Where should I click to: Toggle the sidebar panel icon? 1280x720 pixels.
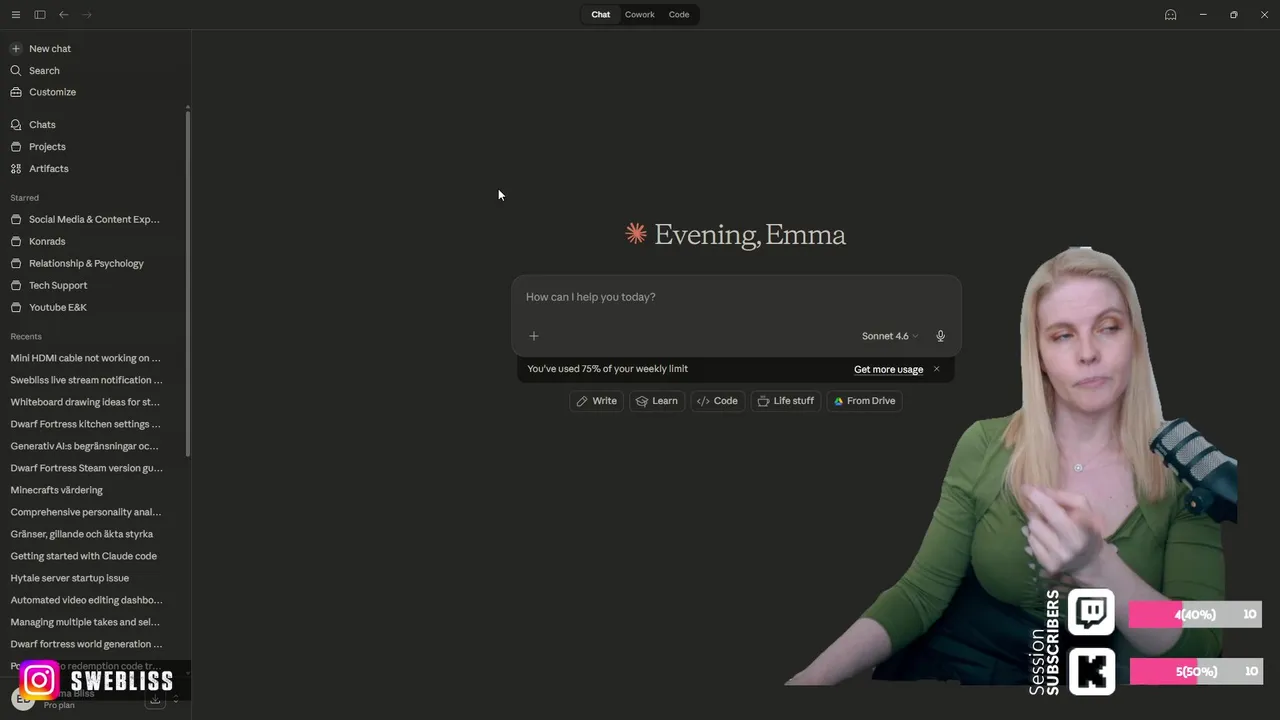[40, 15]
